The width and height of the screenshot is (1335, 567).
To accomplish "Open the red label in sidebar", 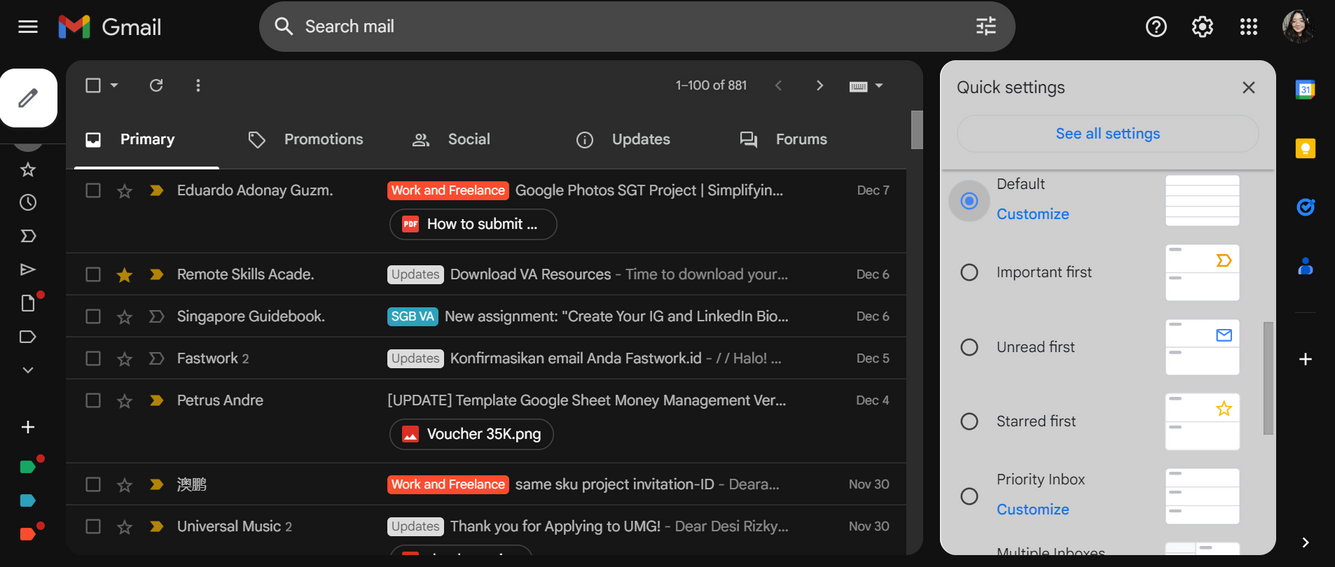I will pyautogui.click(x=28, y=533).
